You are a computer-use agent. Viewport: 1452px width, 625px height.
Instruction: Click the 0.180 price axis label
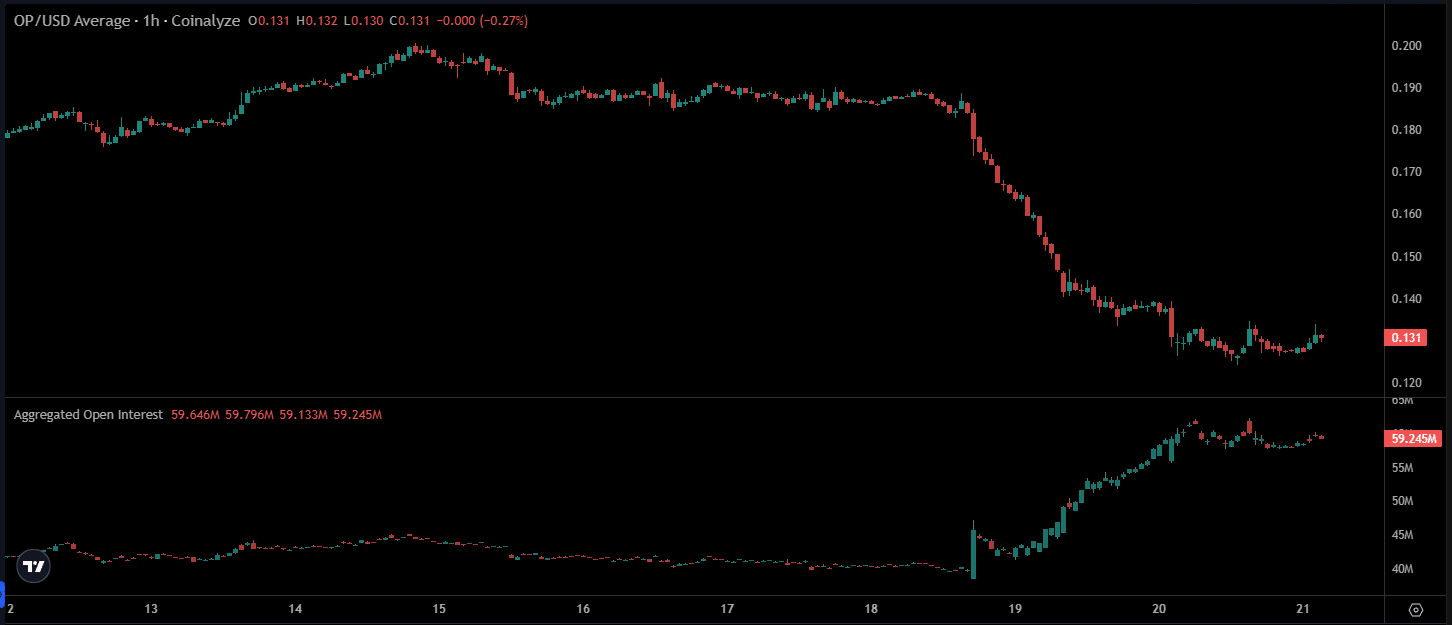tap(1407, 130)
